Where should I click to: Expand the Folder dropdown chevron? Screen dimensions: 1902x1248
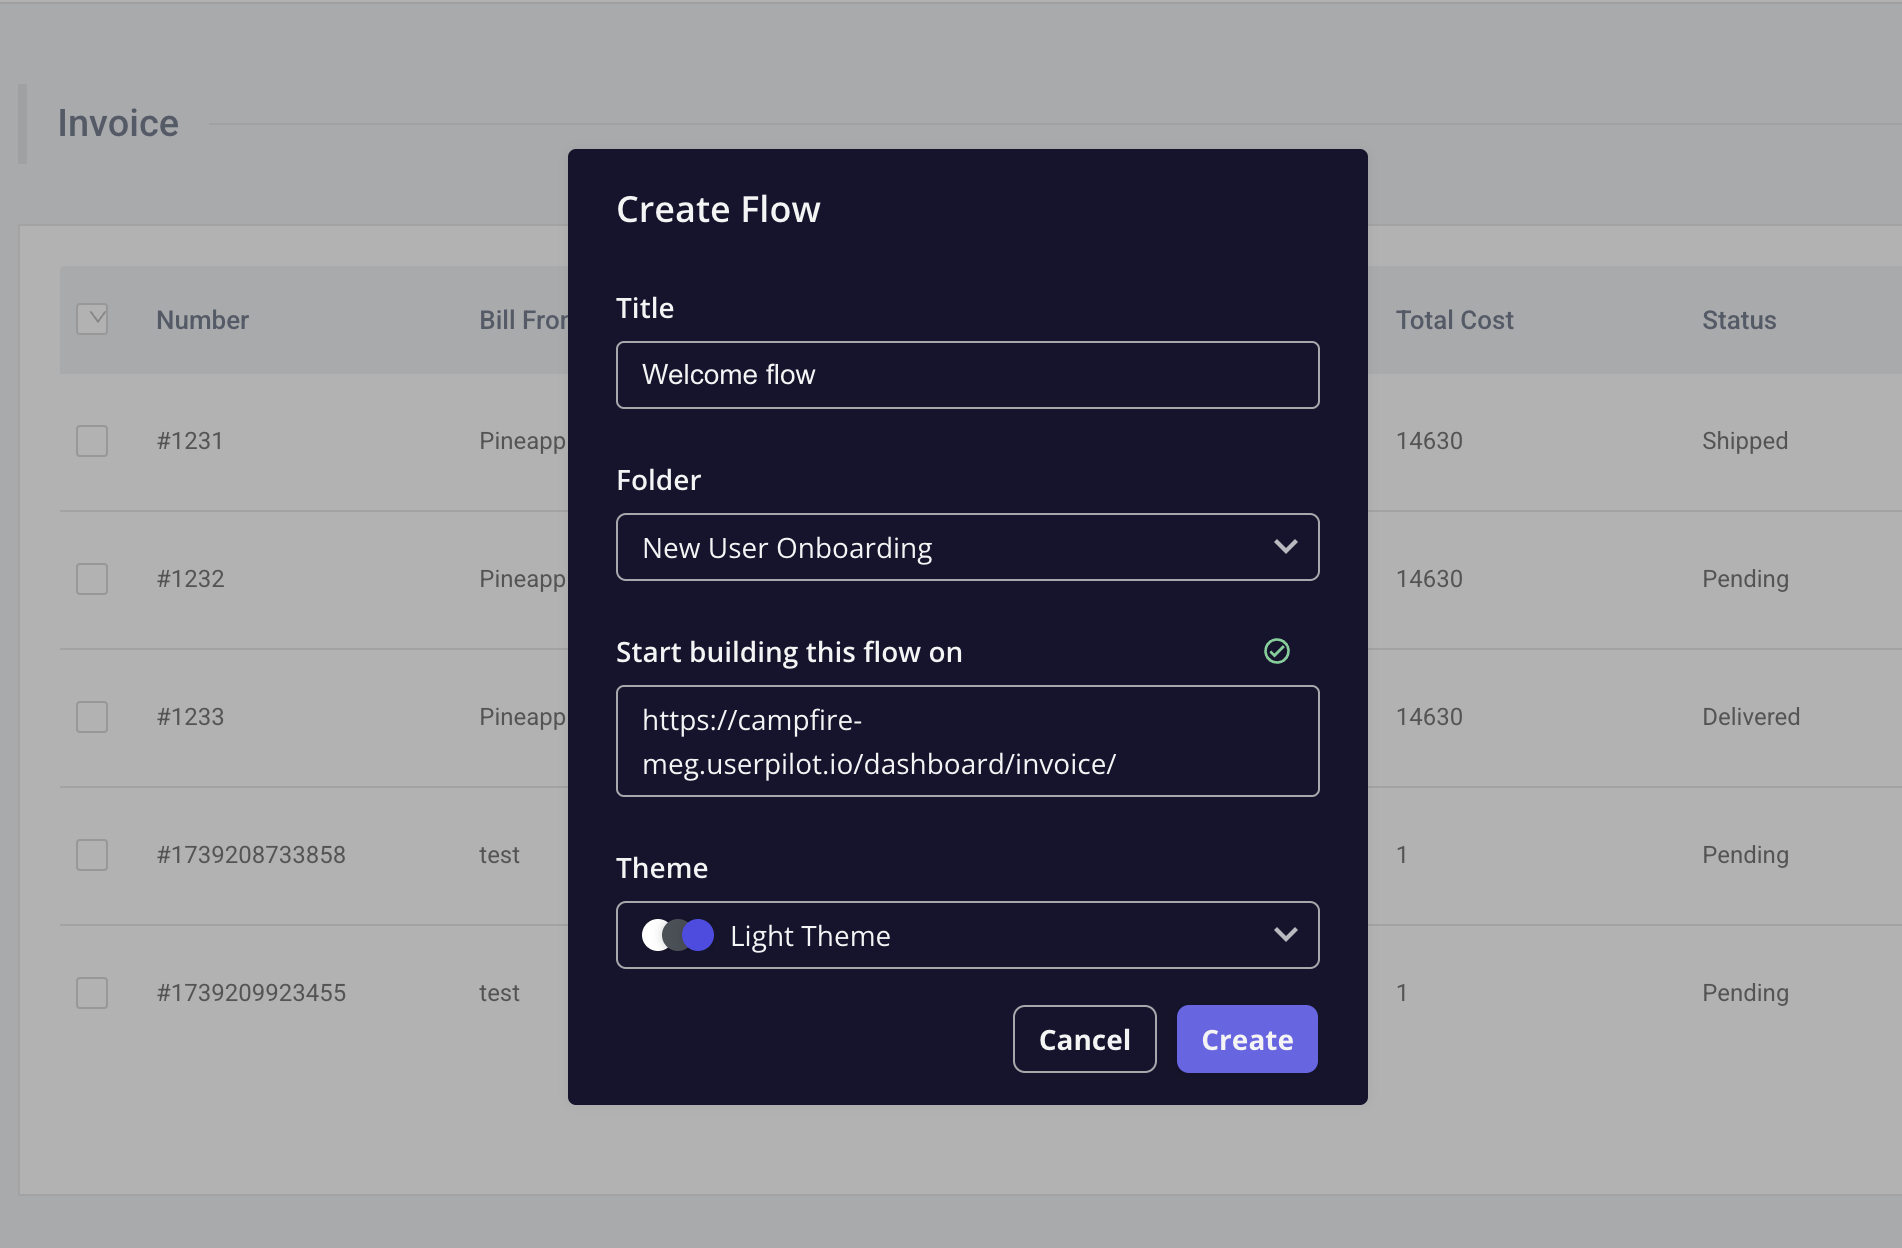point(1286,546)
